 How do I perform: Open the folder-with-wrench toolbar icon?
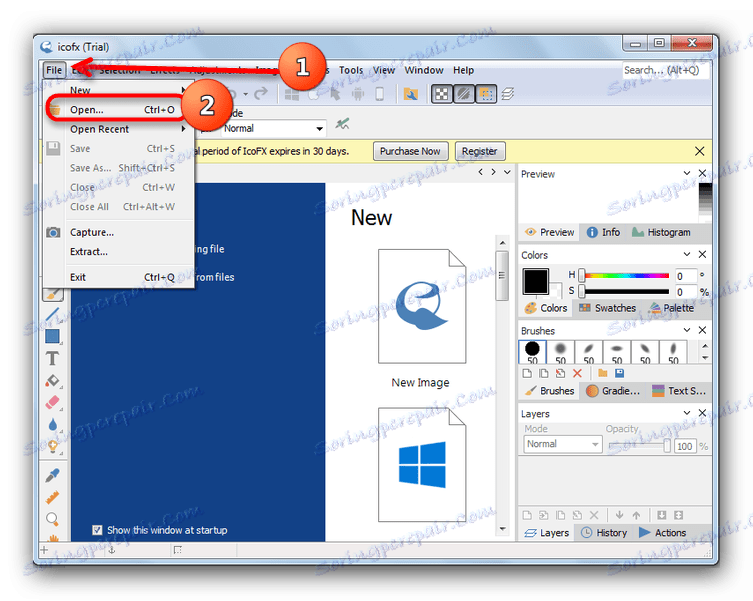coord(411,94)
